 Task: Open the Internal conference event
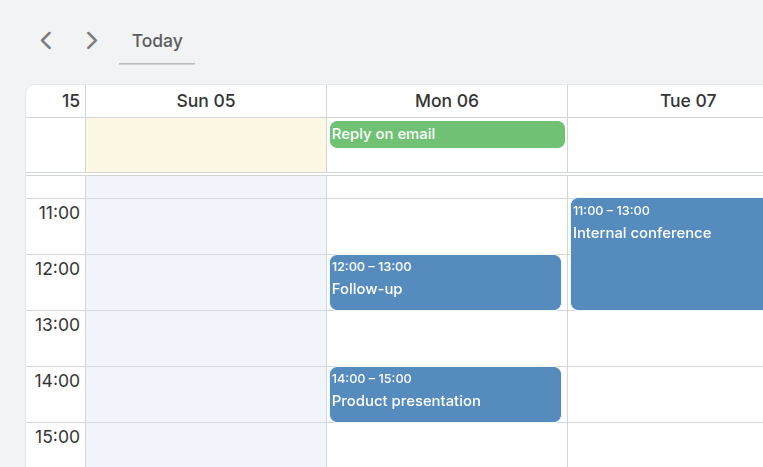[666, 254]
